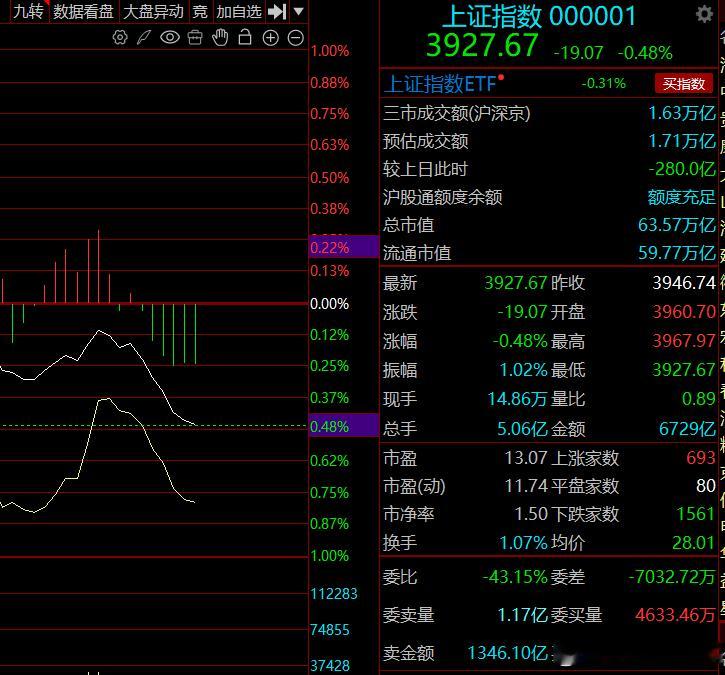
Task: Toggle the chart lock icon
Action: point(245,37)
